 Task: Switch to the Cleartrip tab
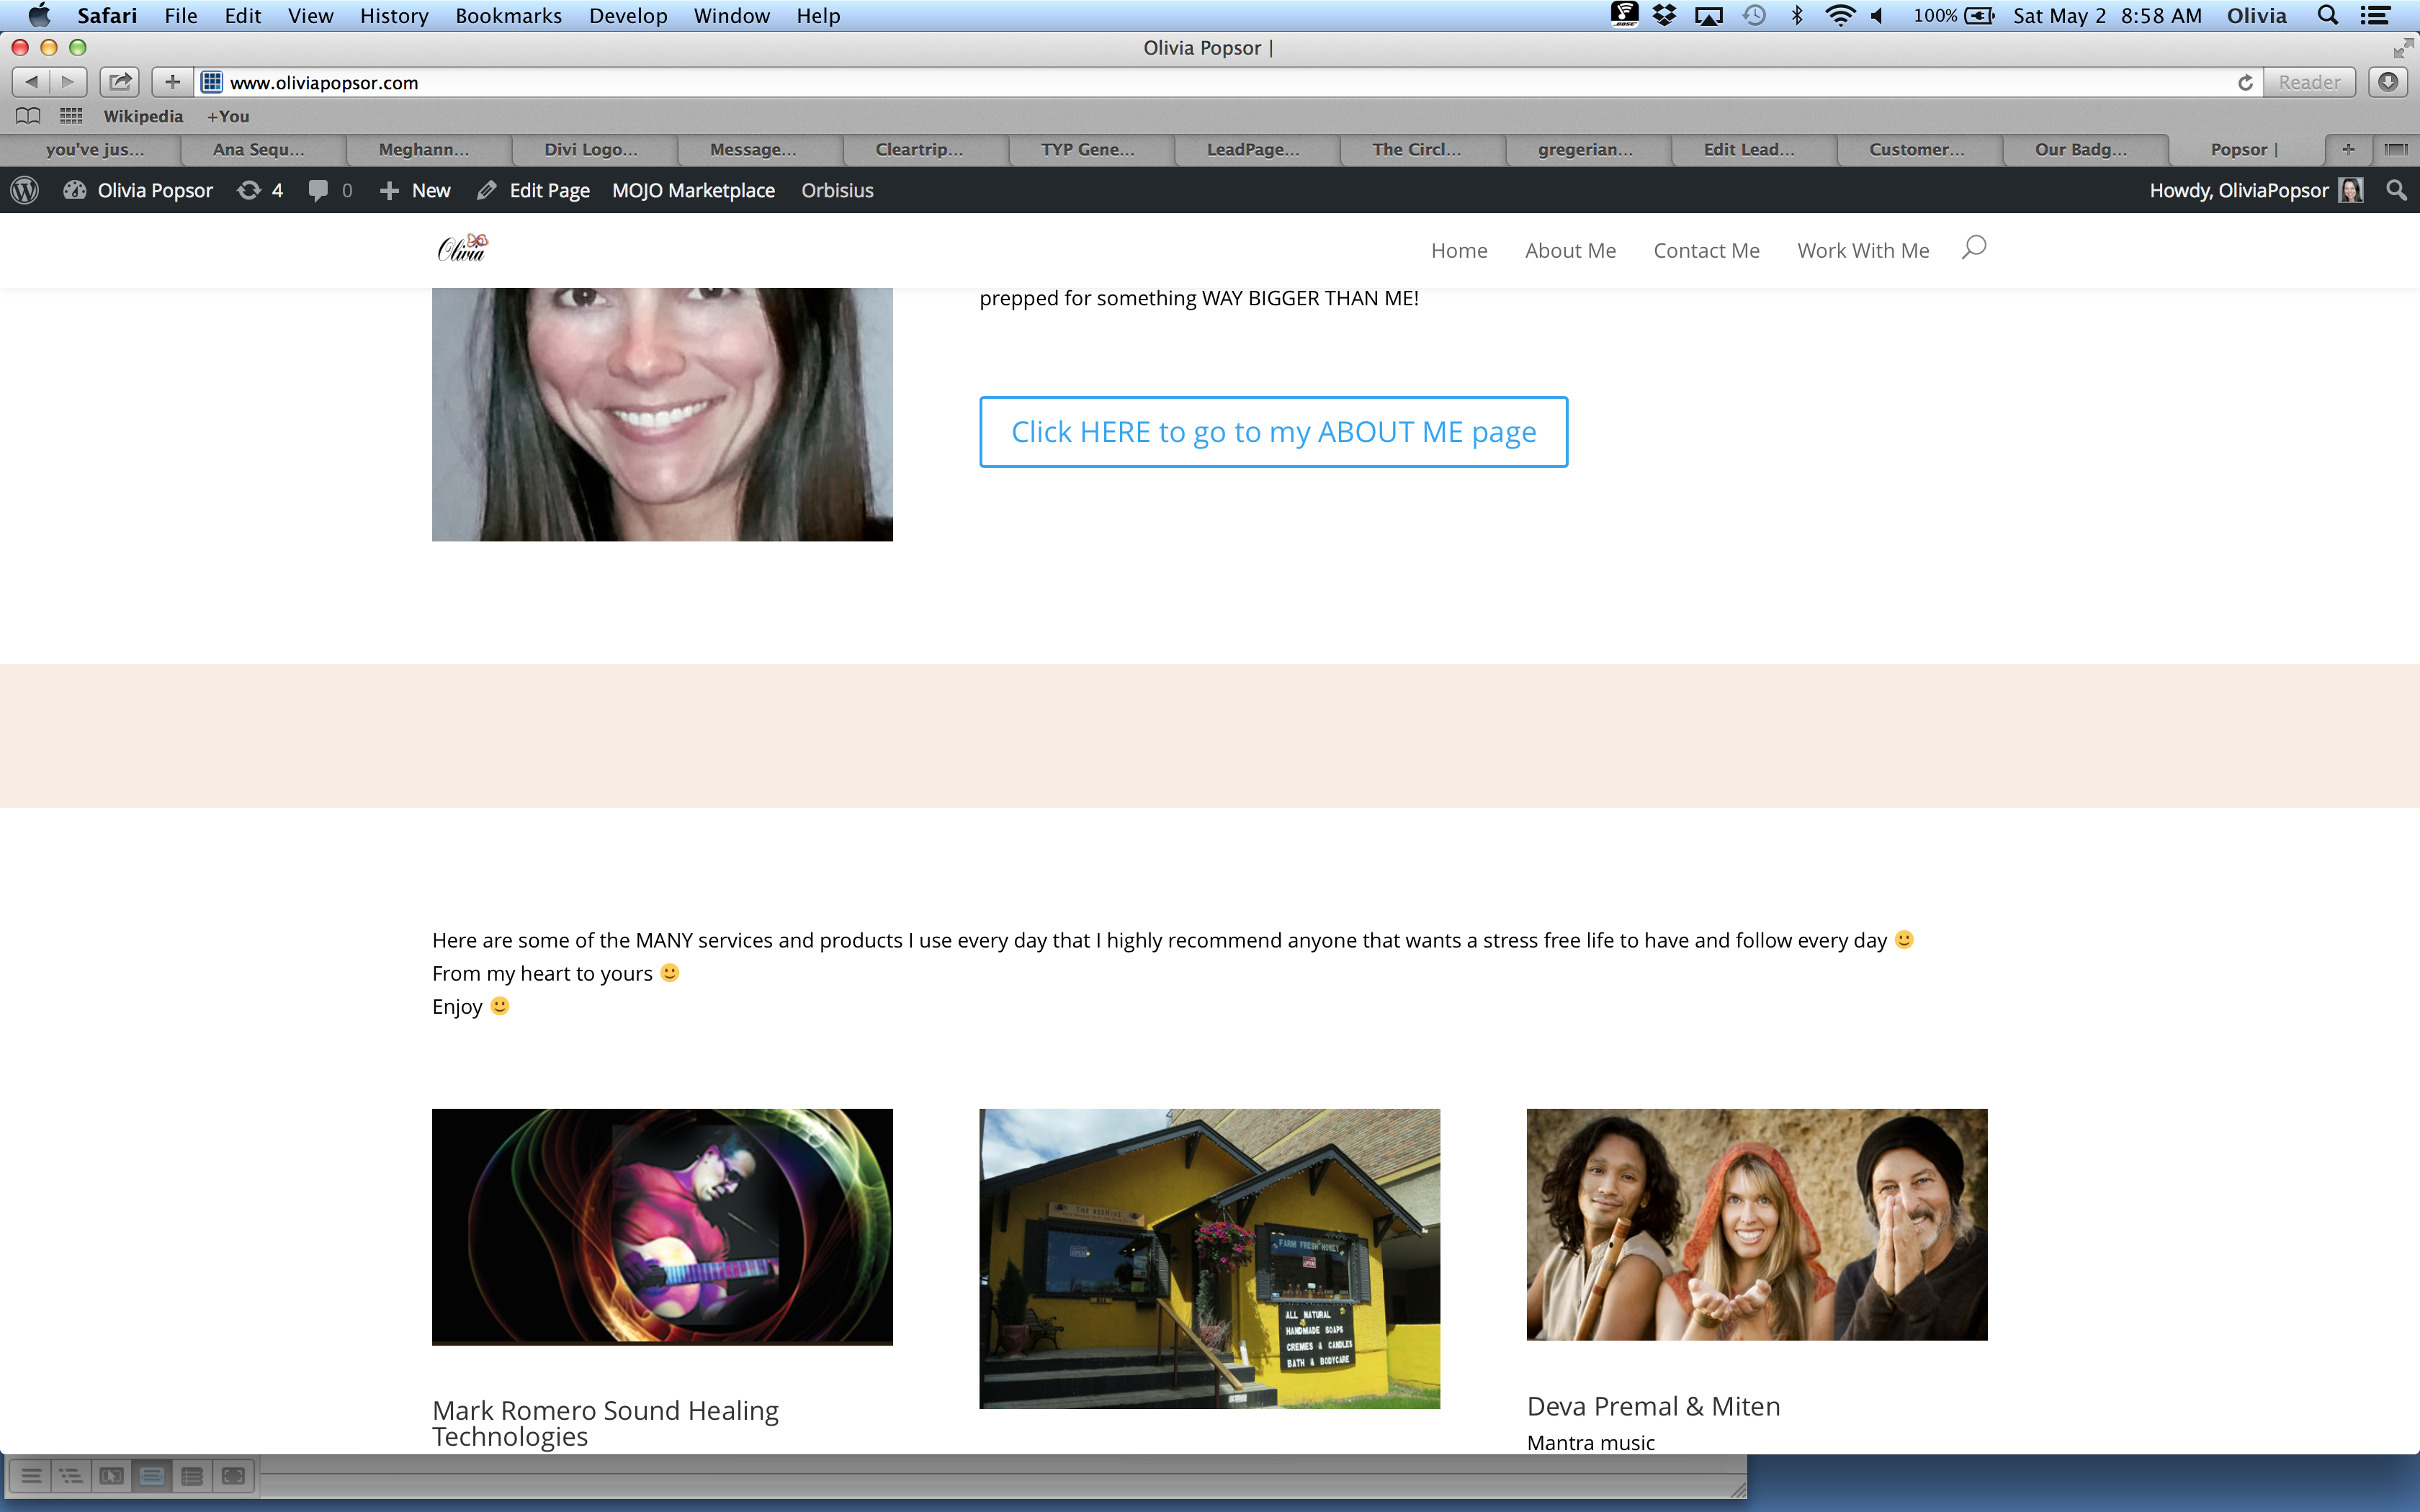925,149
